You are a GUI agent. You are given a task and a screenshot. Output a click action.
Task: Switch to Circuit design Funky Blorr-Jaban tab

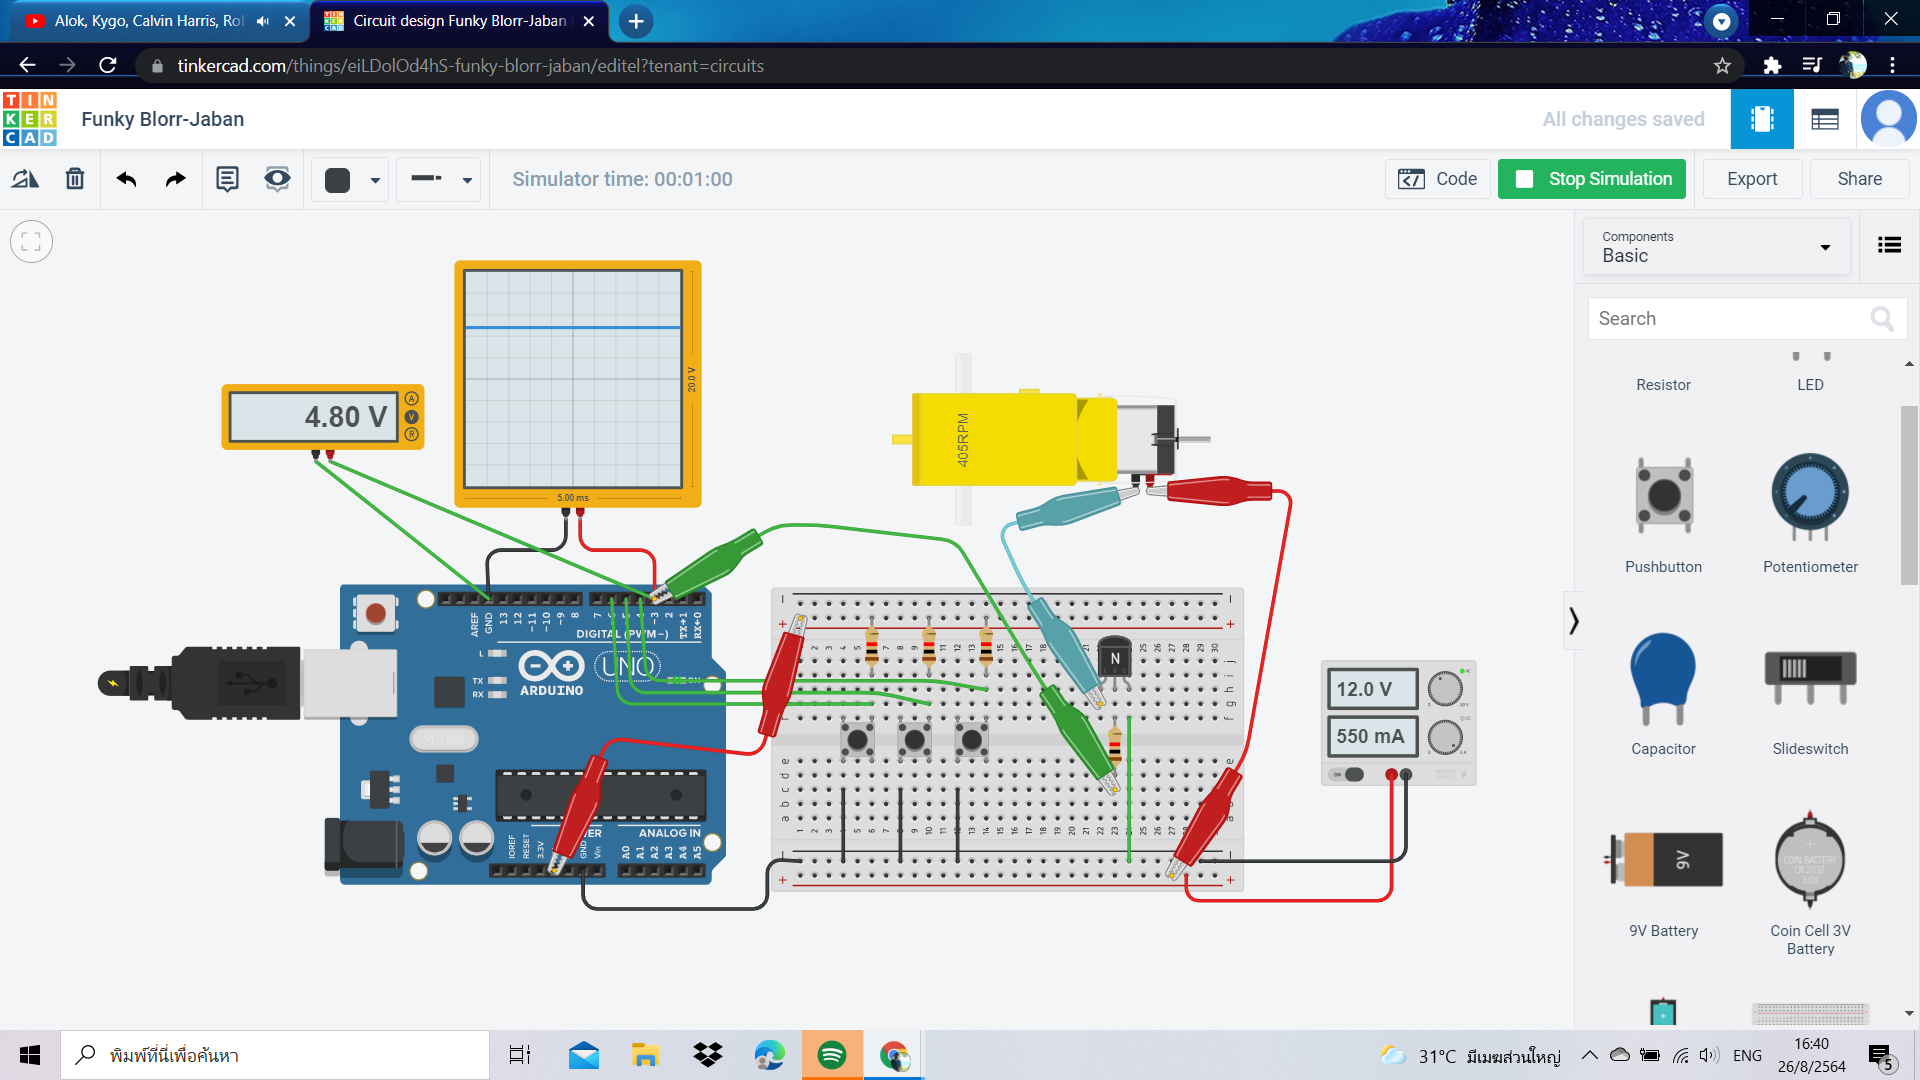(x=460, y=21)
